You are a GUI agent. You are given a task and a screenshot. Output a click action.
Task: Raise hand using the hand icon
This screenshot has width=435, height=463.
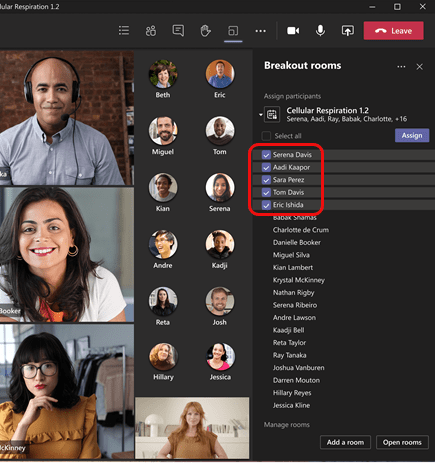coord(205,31)
